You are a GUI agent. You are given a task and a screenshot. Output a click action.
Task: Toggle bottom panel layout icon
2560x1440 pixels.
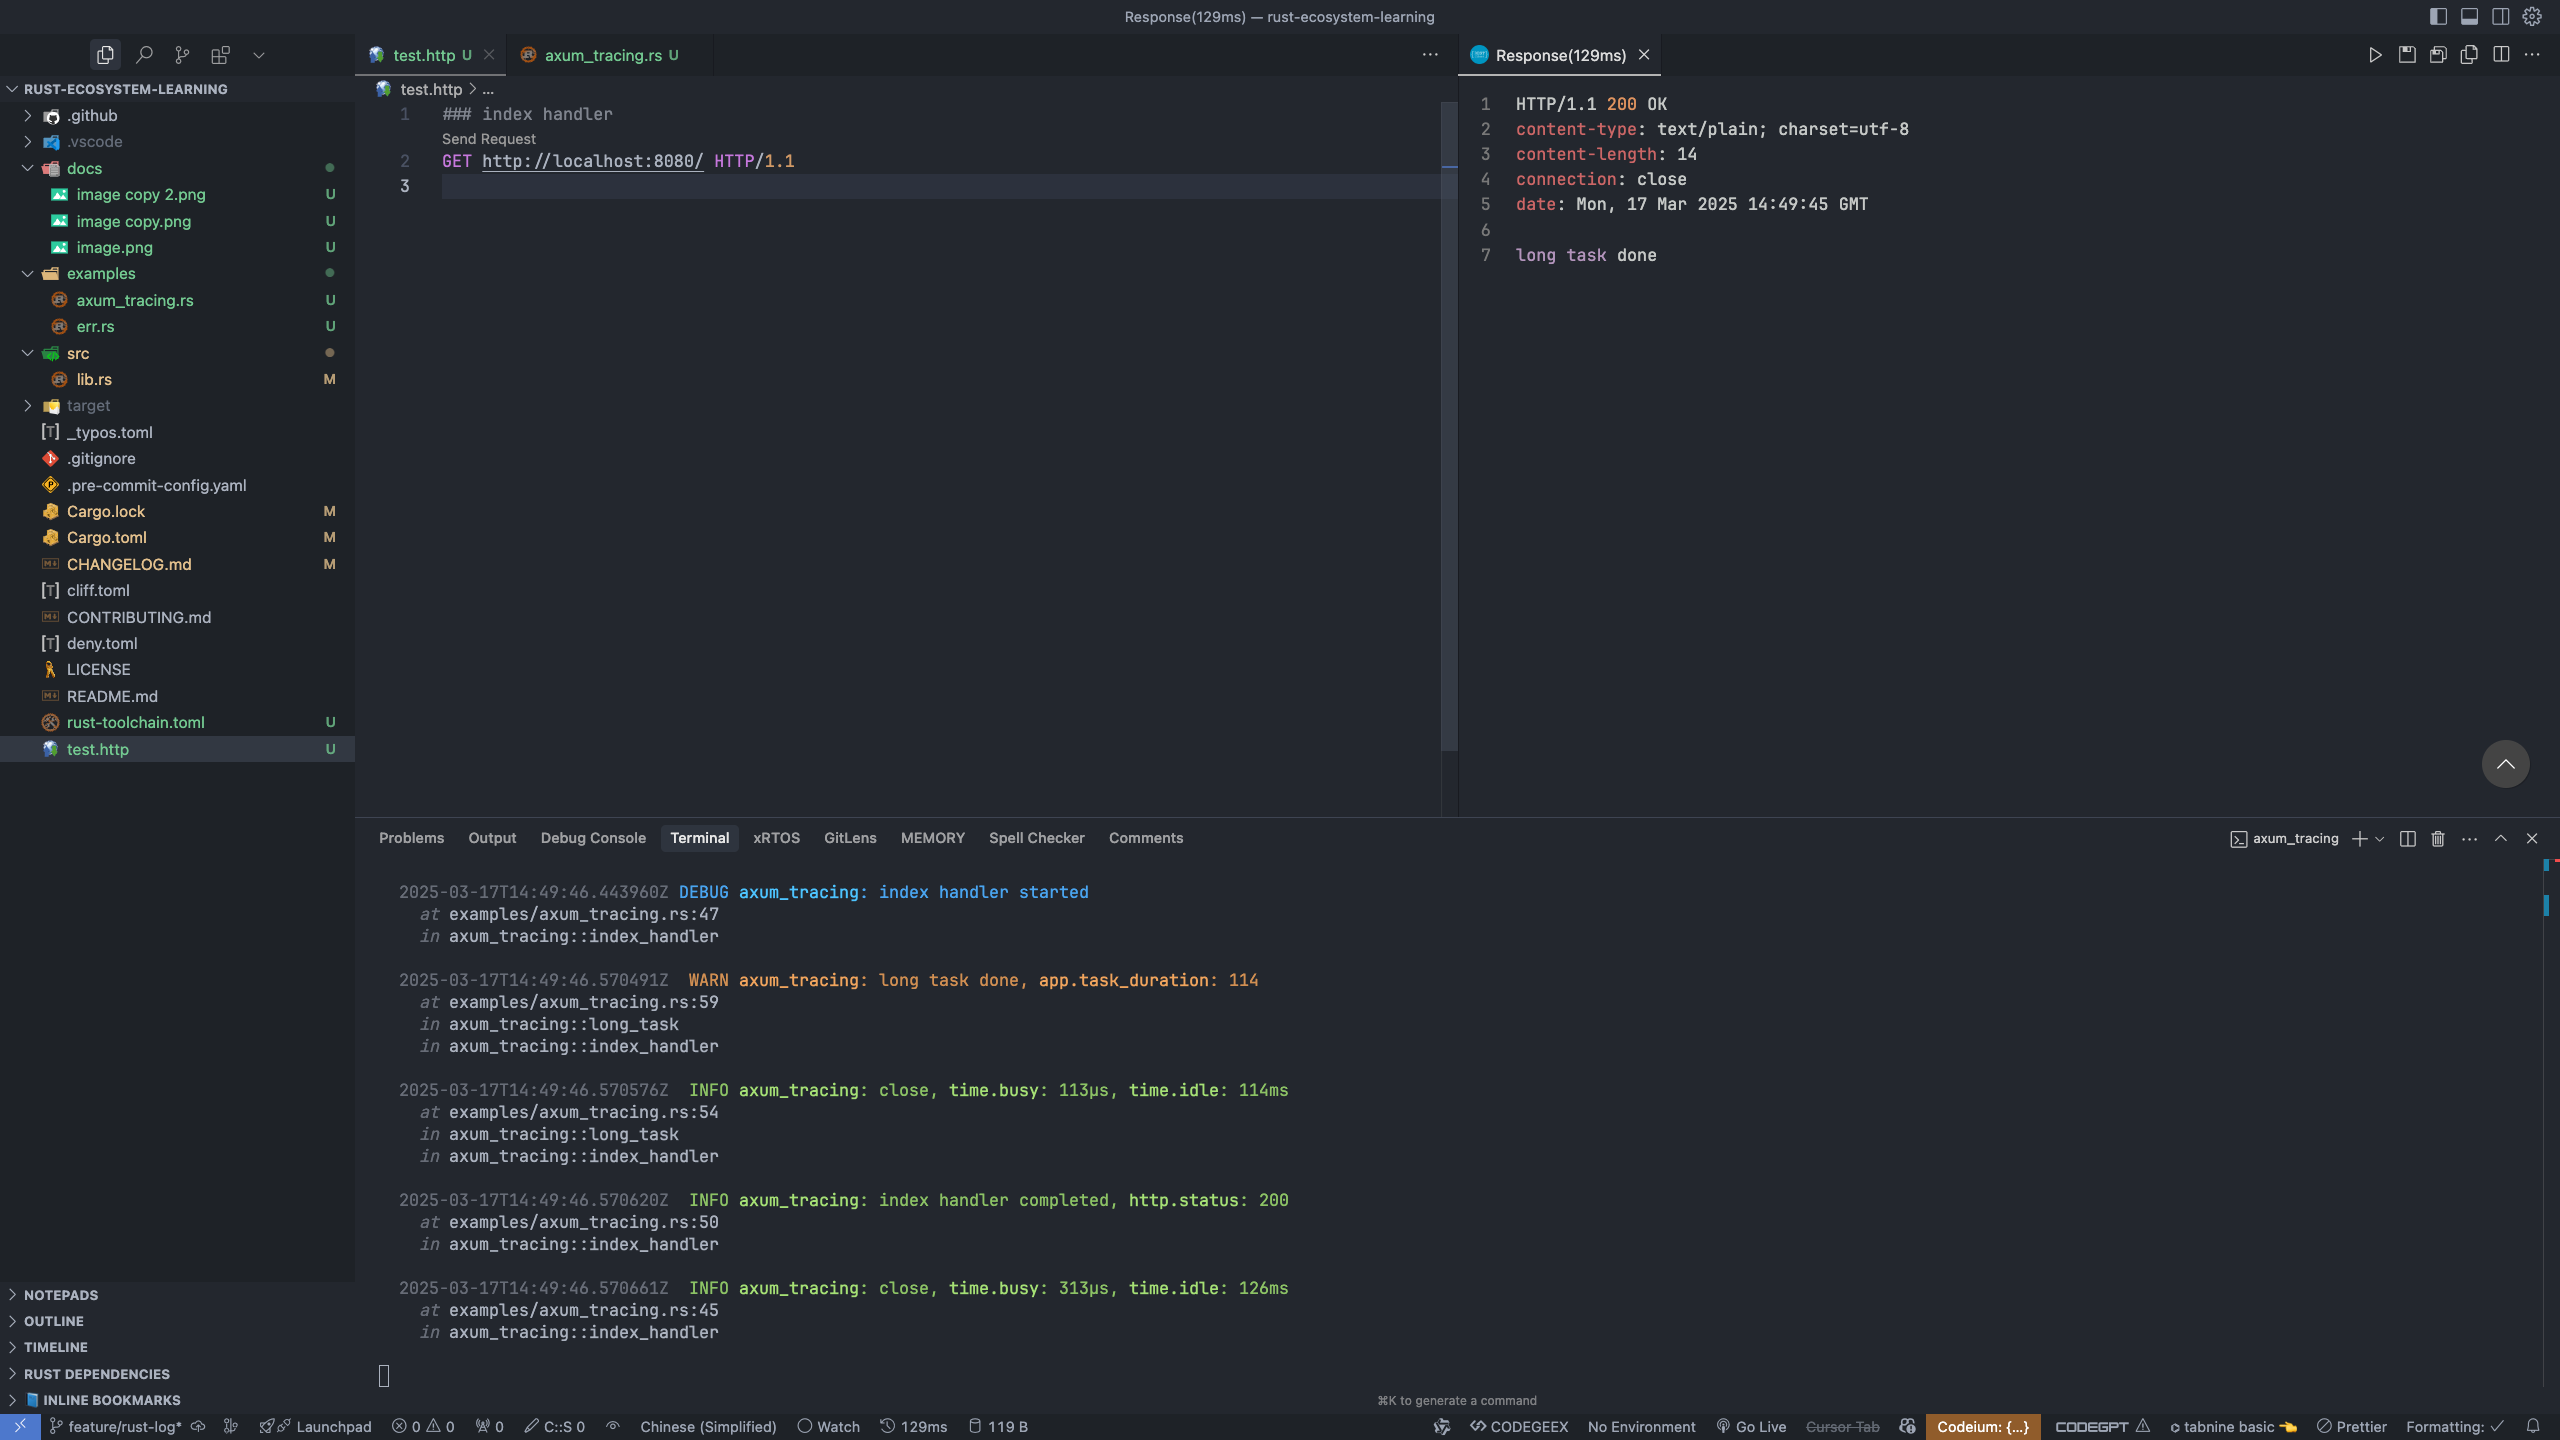pos(2469,16)
